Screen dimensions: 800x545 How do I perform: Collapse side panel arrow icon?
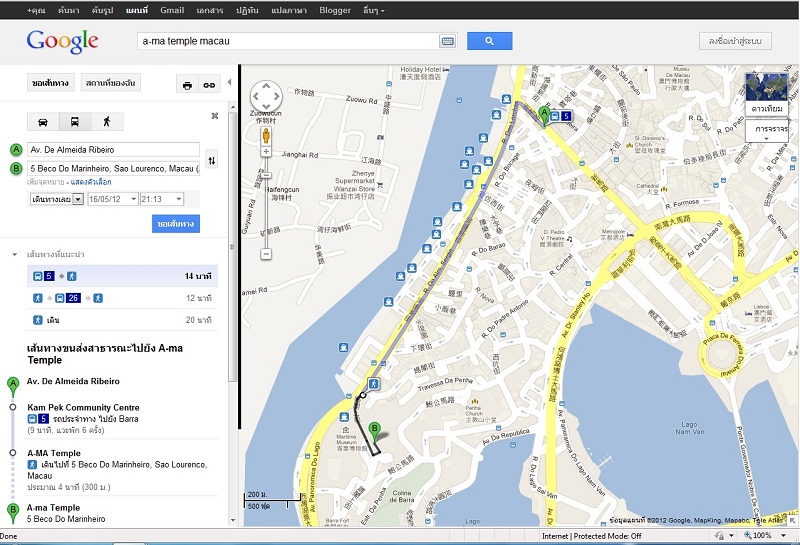coord(229,82)
